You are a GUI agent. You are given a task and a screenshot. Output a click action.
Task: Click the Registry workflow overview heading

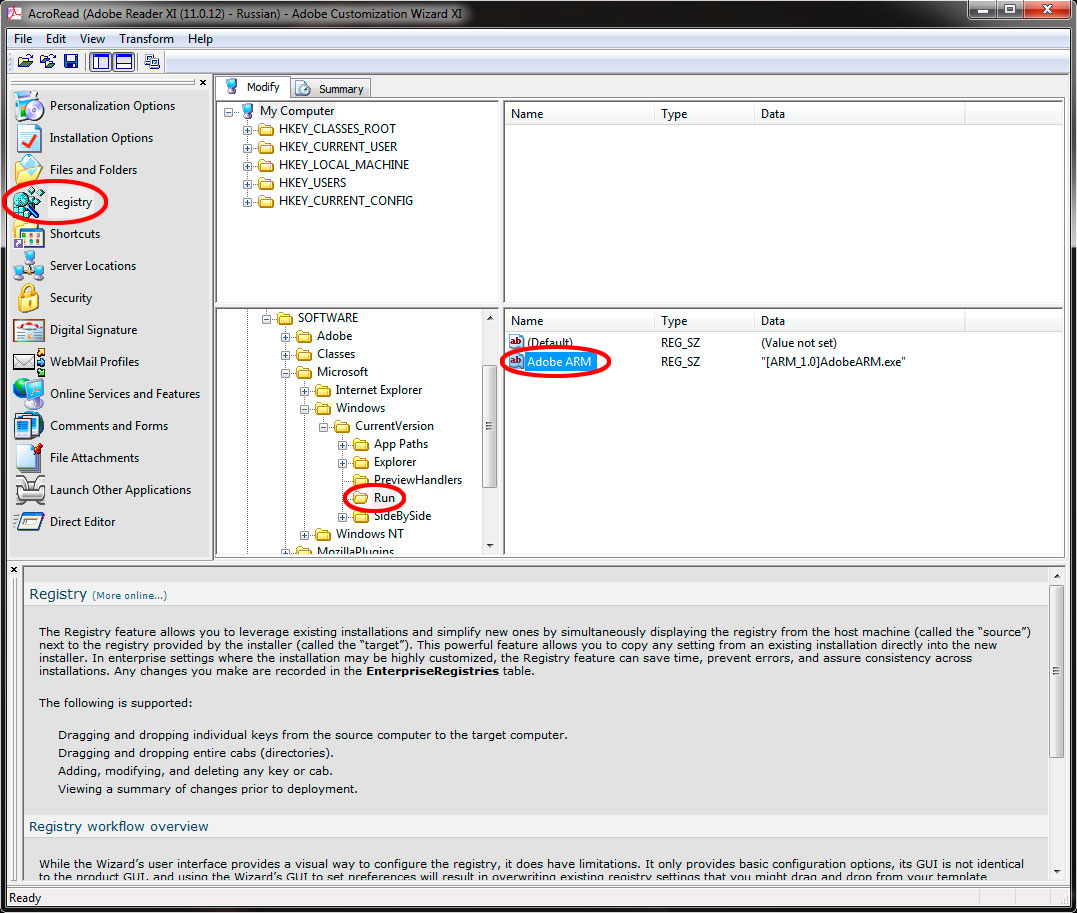pyautogui.click(x=118, y=826)
